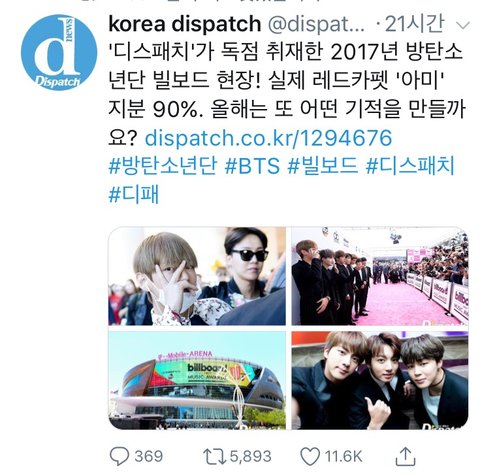Select the #디패 hashtag

coord(134,194)
